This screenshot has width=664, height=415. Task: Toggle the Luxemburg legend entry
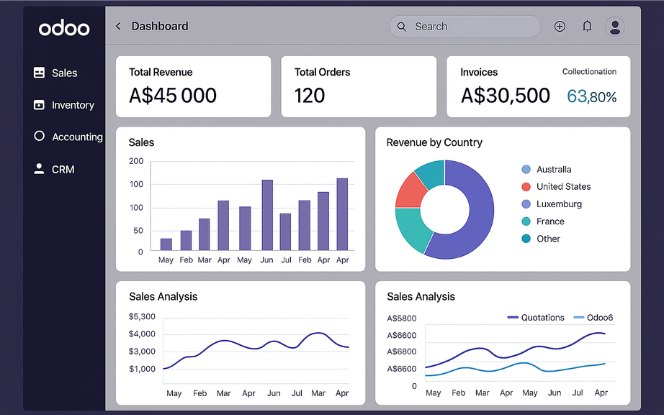[558, 204]
